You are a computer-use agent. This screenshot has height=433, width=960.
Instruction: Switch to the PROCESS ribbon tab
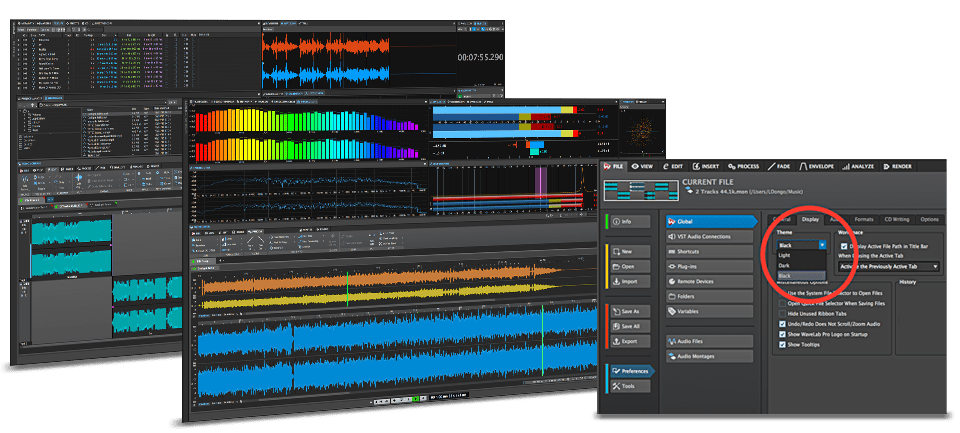(744, 166)
